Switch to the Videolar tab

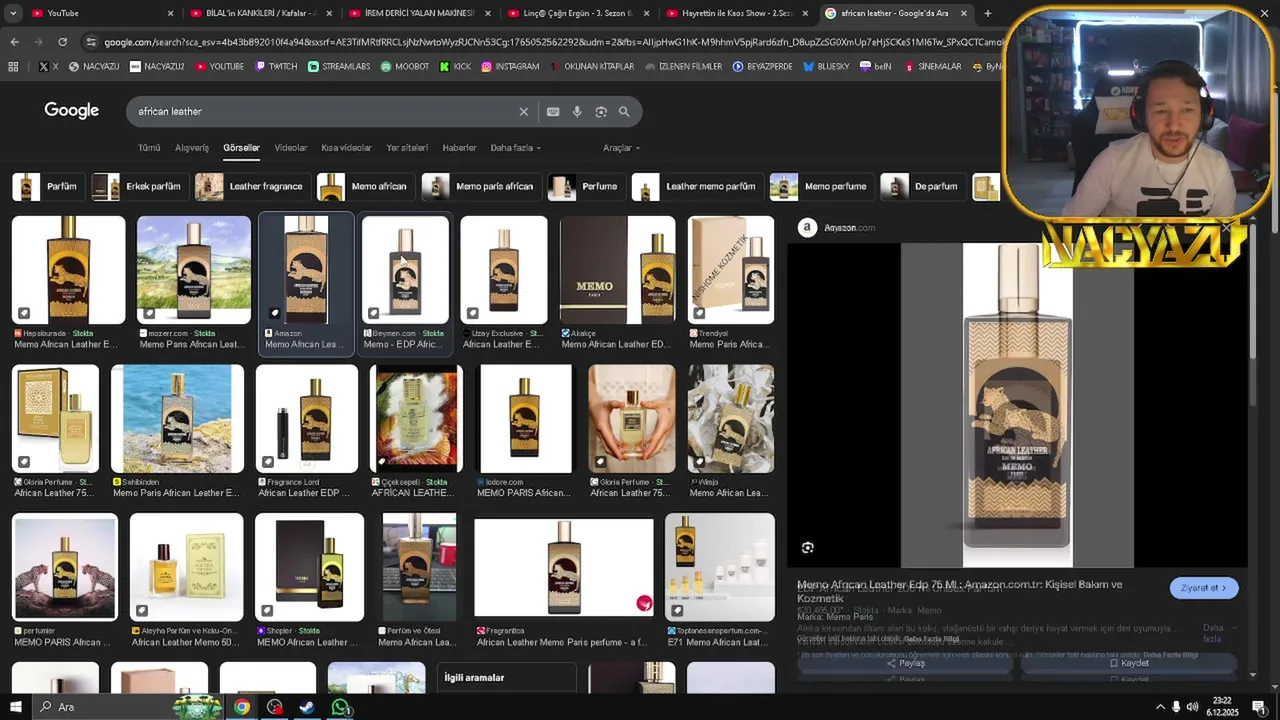tap(291, 148)
